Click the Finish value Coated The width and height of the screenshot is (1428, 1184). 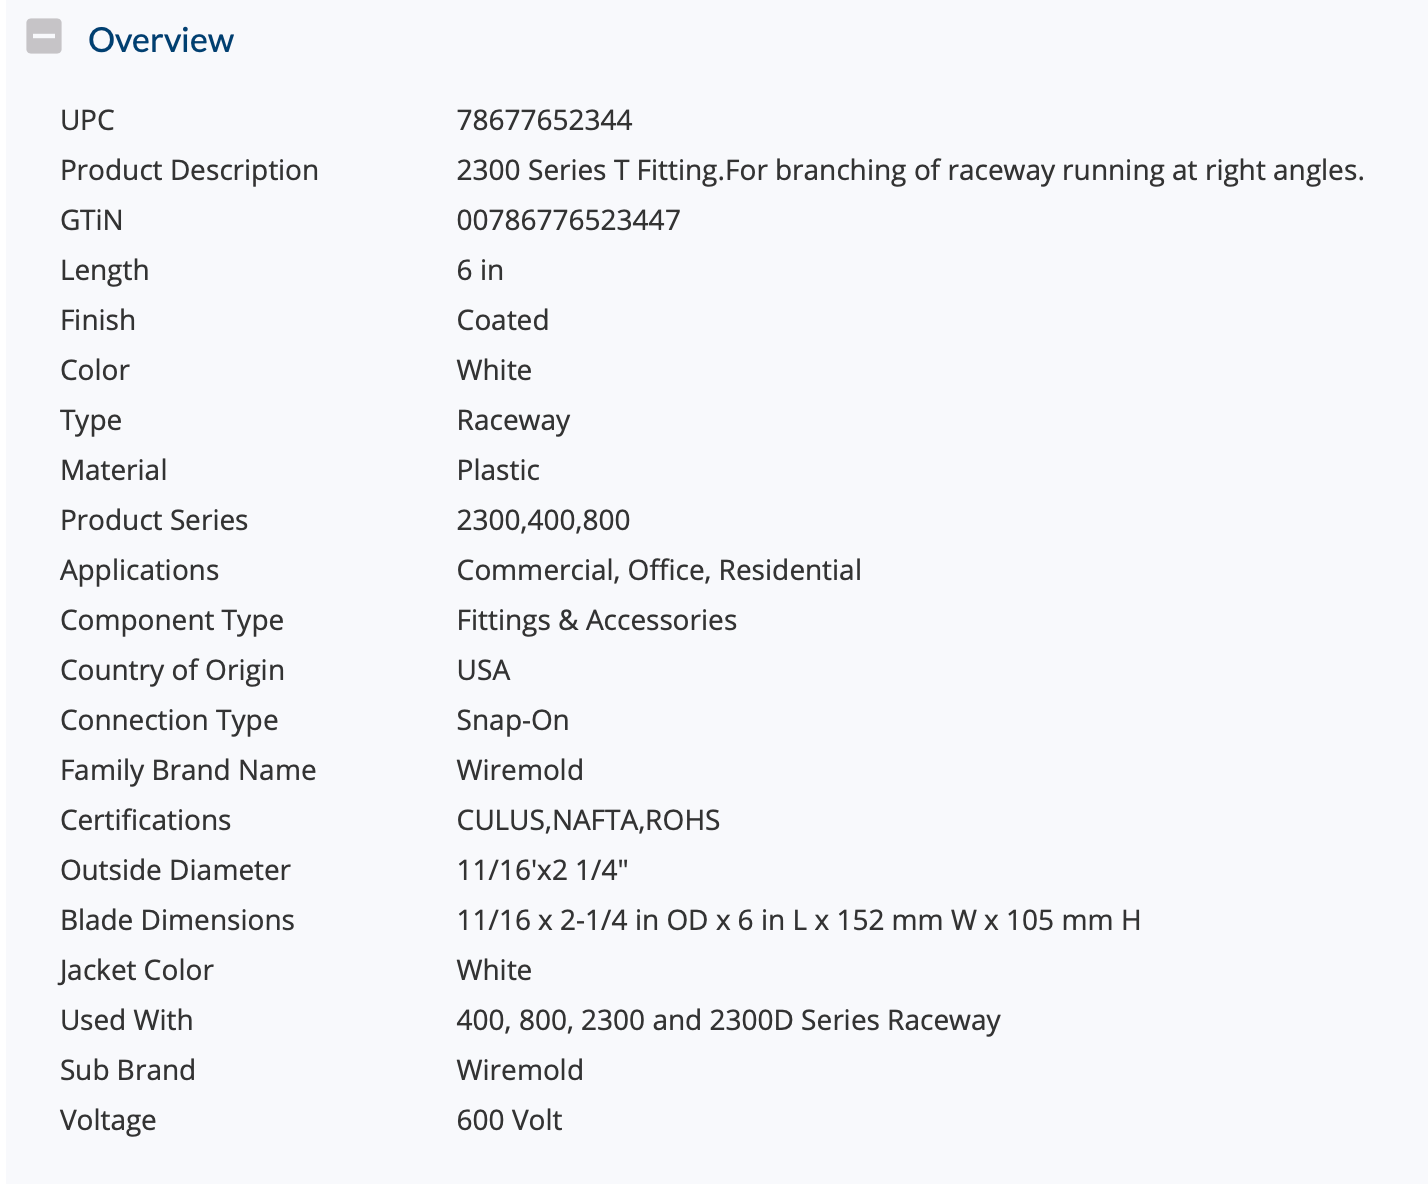(x=503, y=320)
